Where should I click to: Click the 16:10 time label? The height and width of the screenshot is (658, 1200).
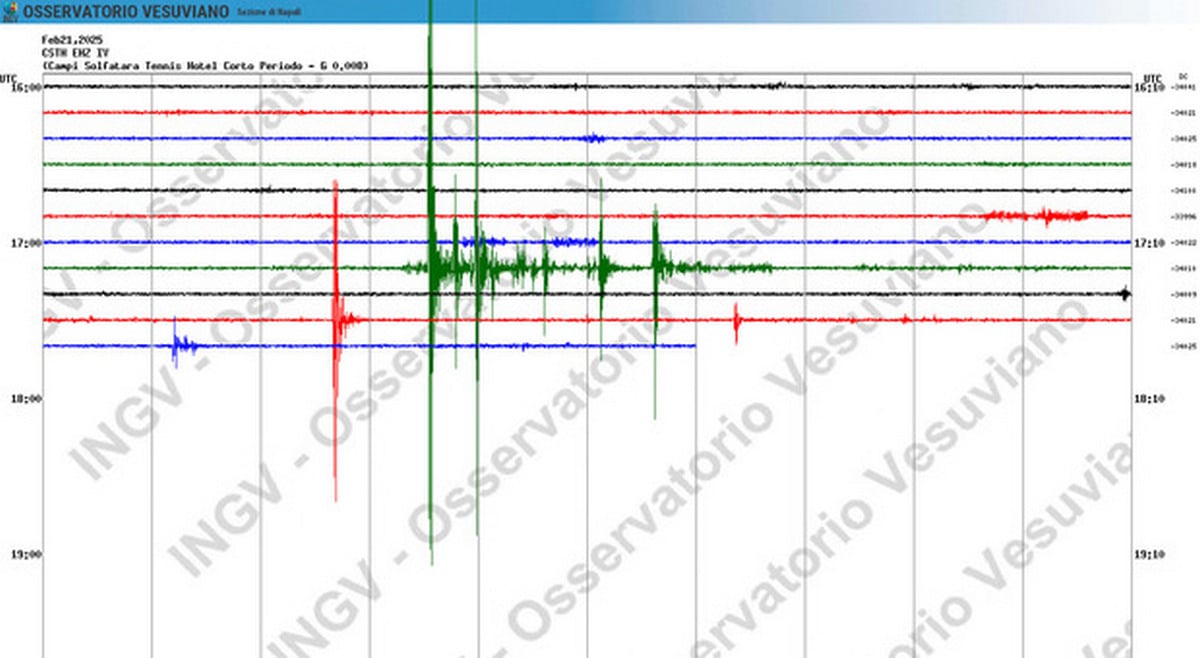pos(1149,88)
